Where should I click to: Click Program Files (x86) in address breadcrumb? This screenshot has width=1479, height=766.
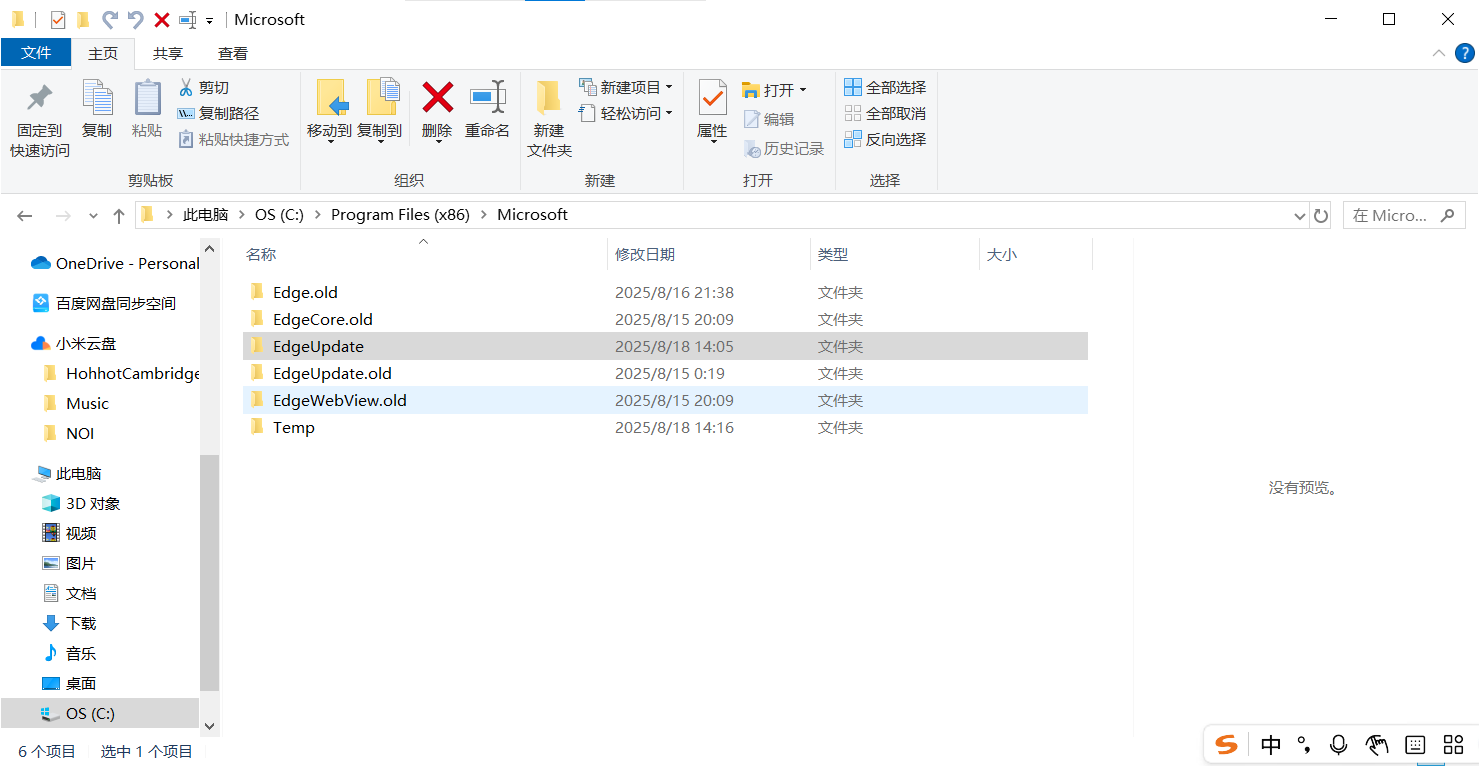coord(400,214)
